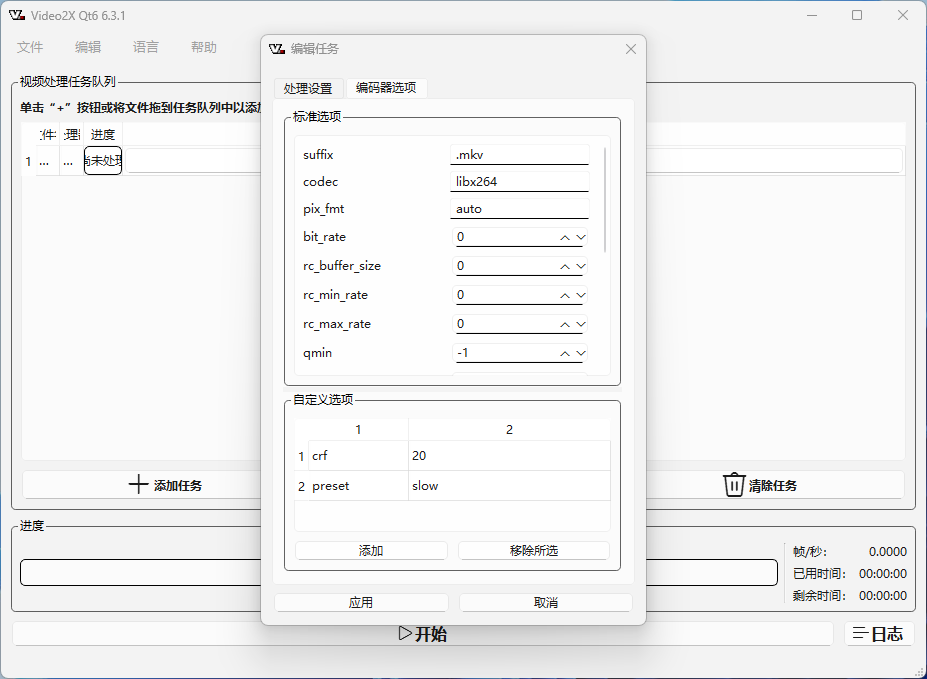
Task: Close the 编辑任务 dialog
Action: coord(631,49)
